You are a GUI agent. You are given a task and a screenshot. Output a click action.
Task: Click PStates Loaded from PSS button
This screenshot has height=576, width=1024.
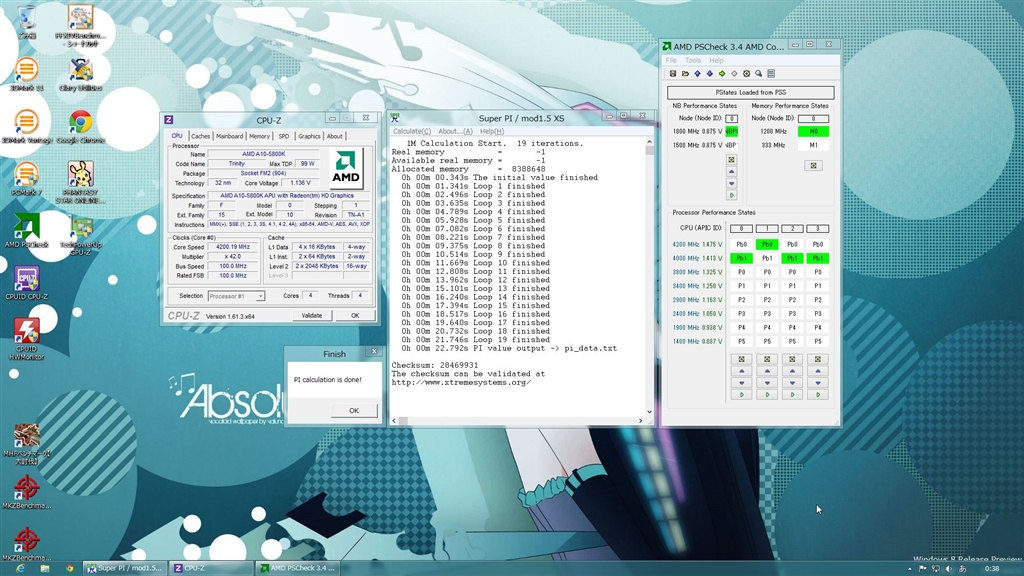(750, 93)
